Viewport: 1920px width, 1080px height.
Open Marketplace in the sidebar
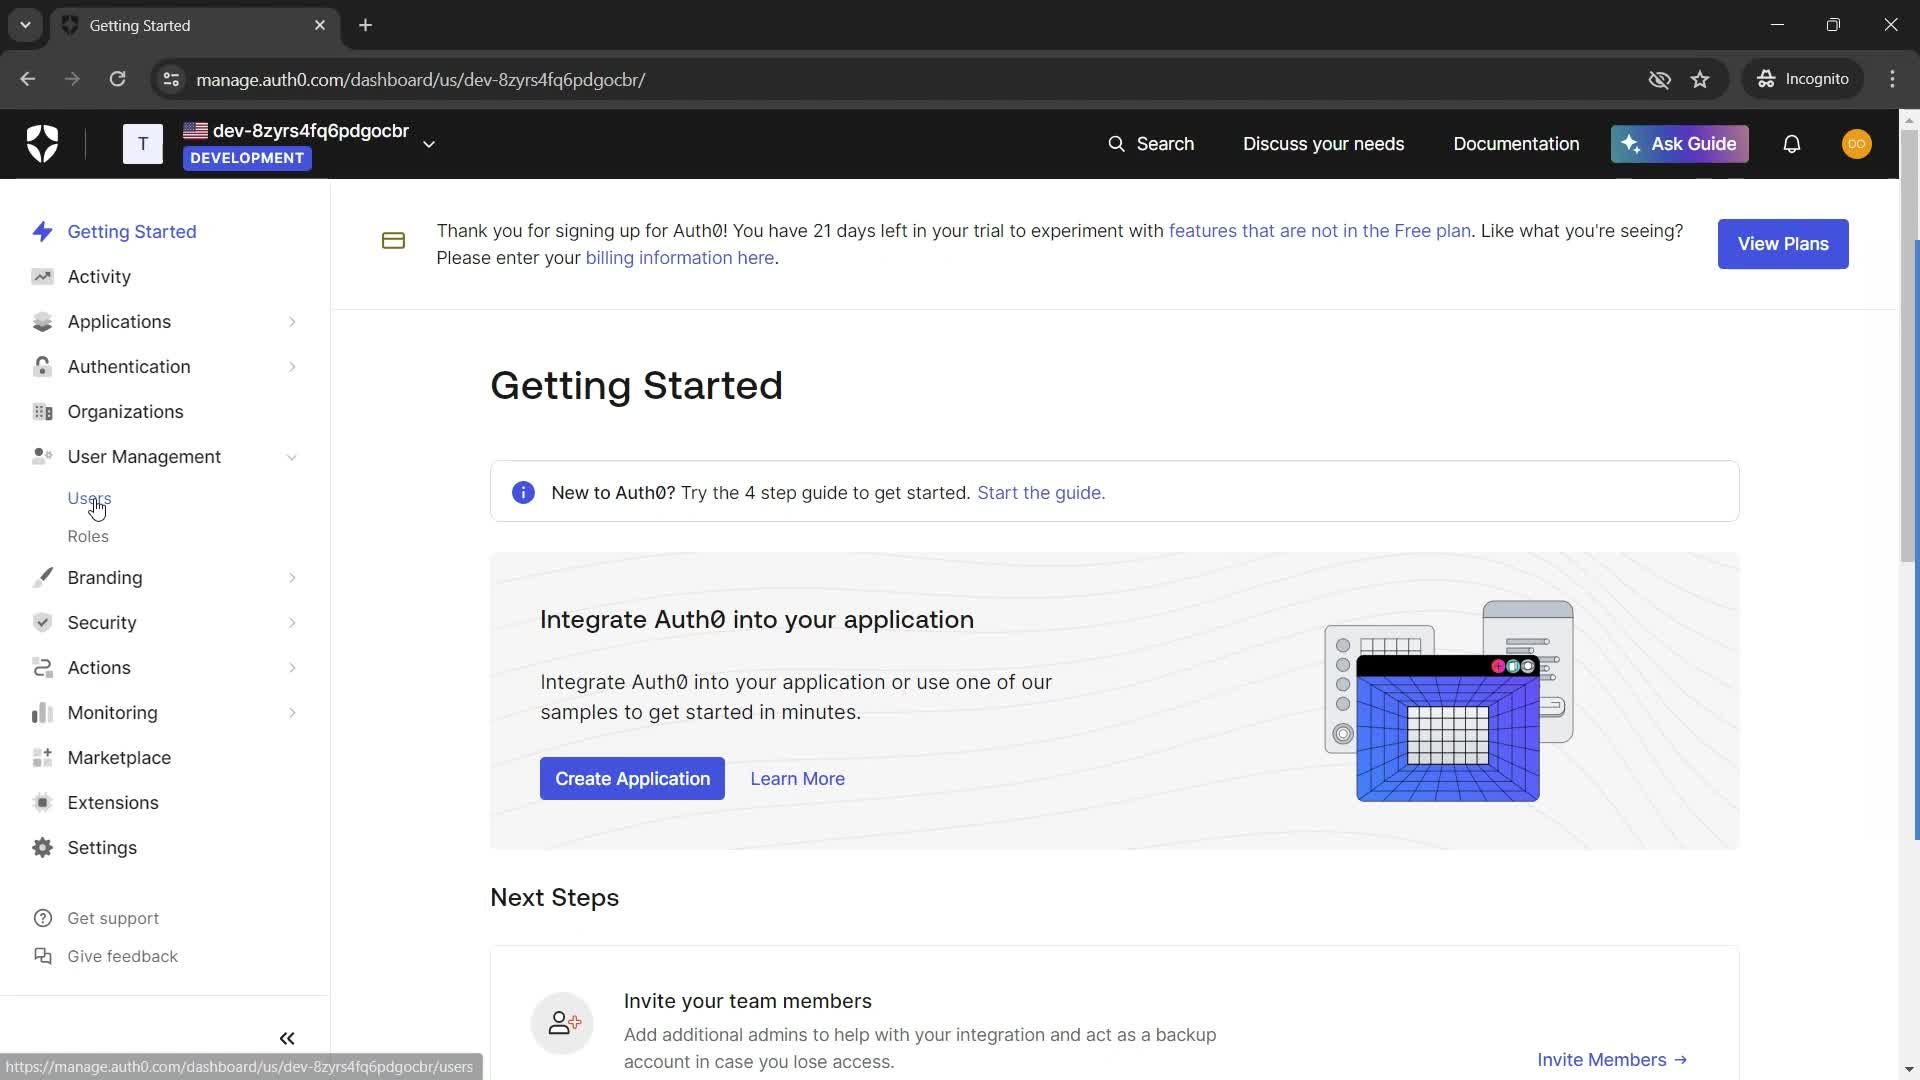(x=119, y=758)
